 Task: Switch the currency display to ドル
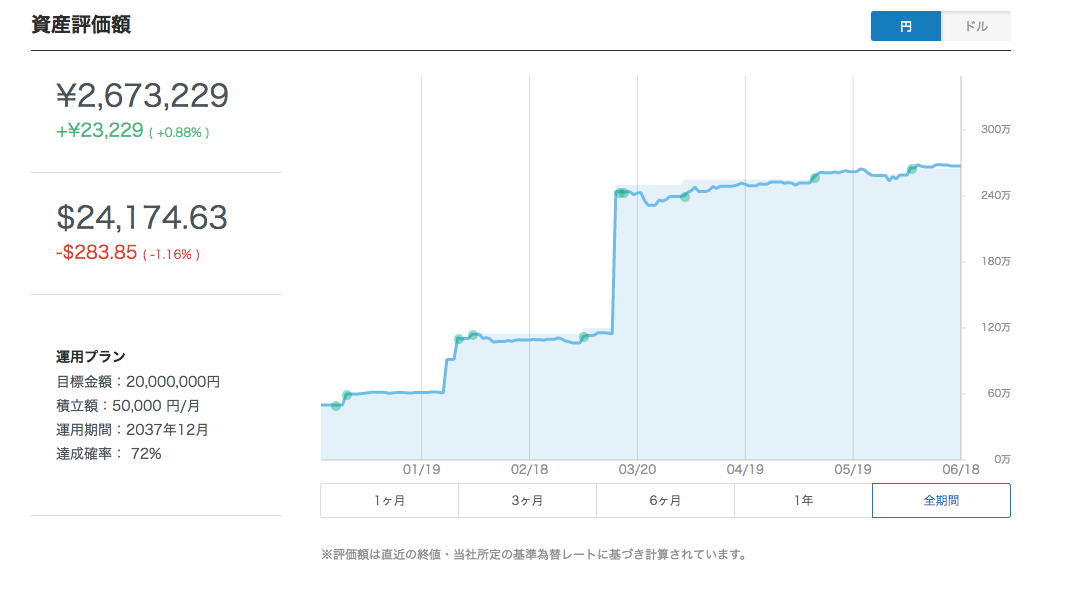coord(975,26)
